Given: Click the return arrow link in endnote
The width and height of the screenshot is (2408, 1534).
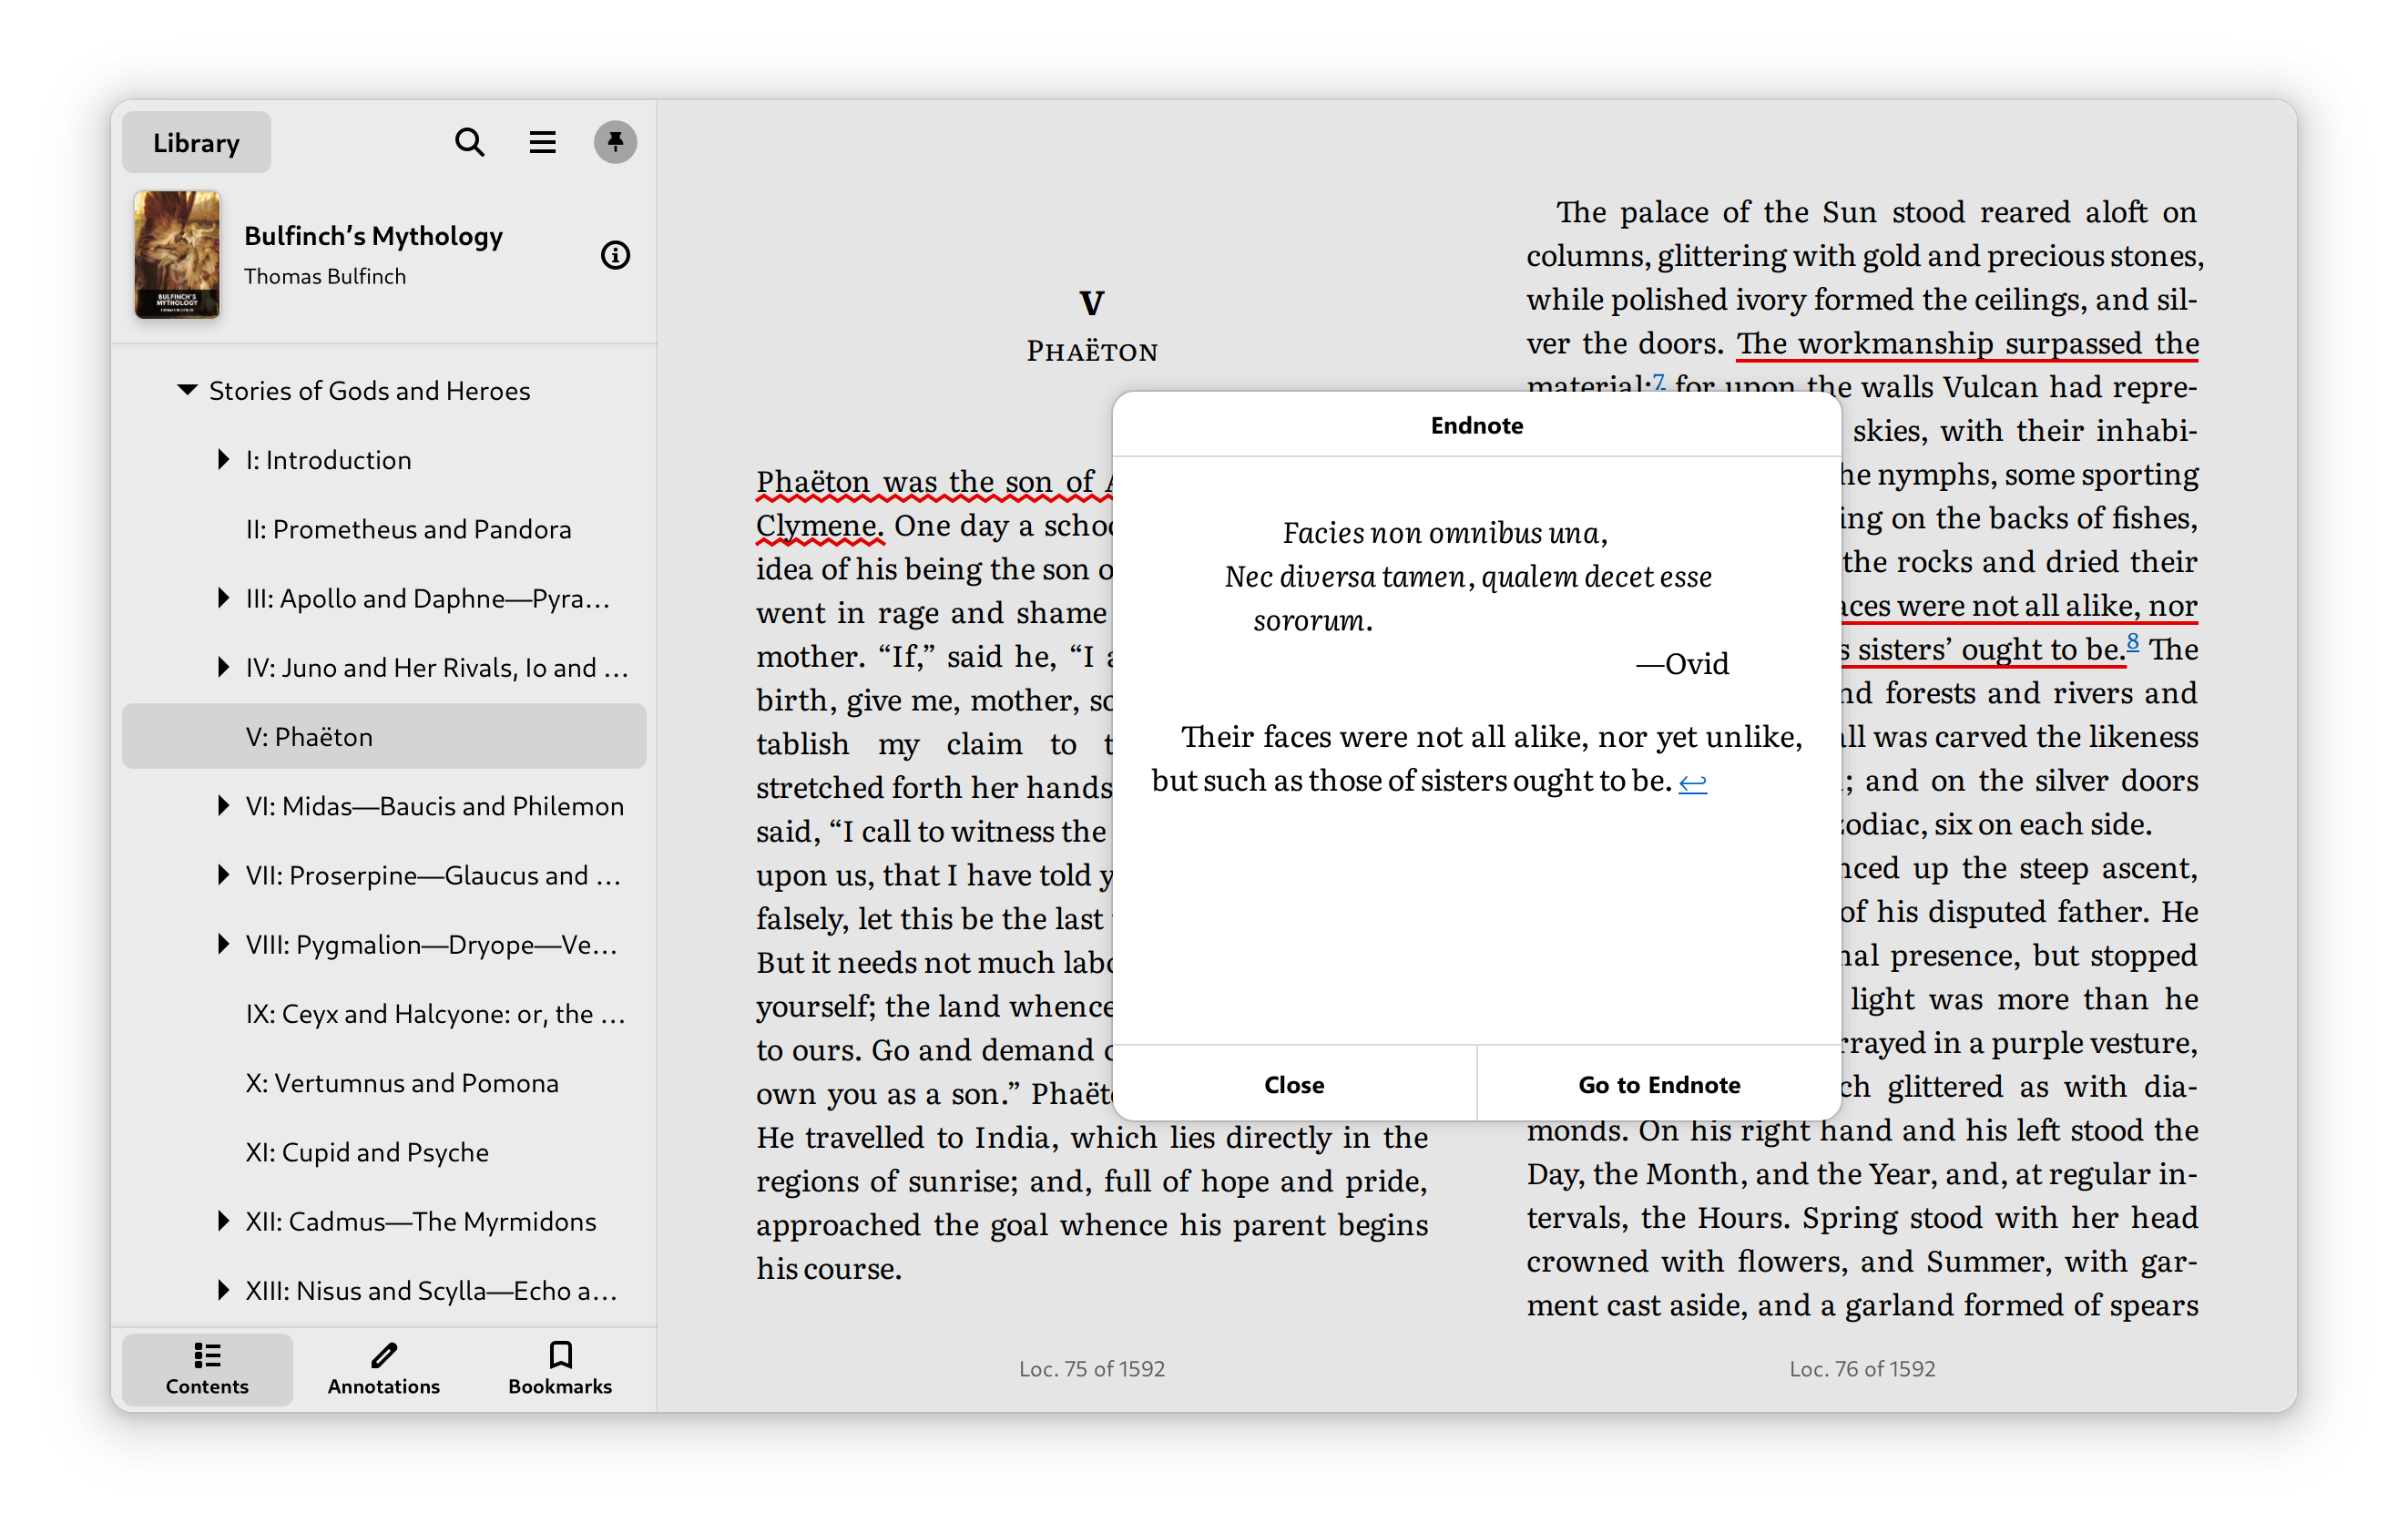Looking at the screenshot, I should point(1692,782).
